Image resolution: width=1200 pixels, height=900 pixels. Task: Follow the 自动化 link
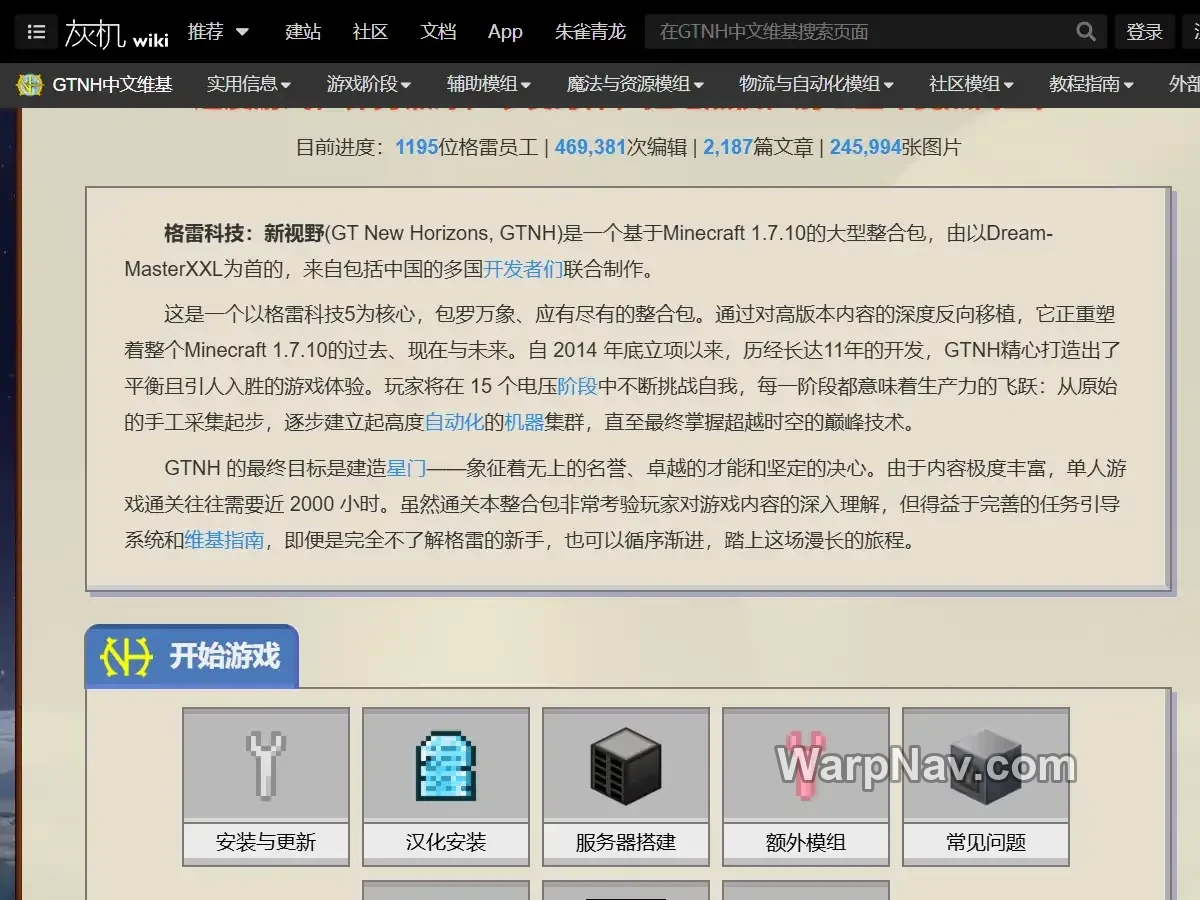(x=454, y=422)
